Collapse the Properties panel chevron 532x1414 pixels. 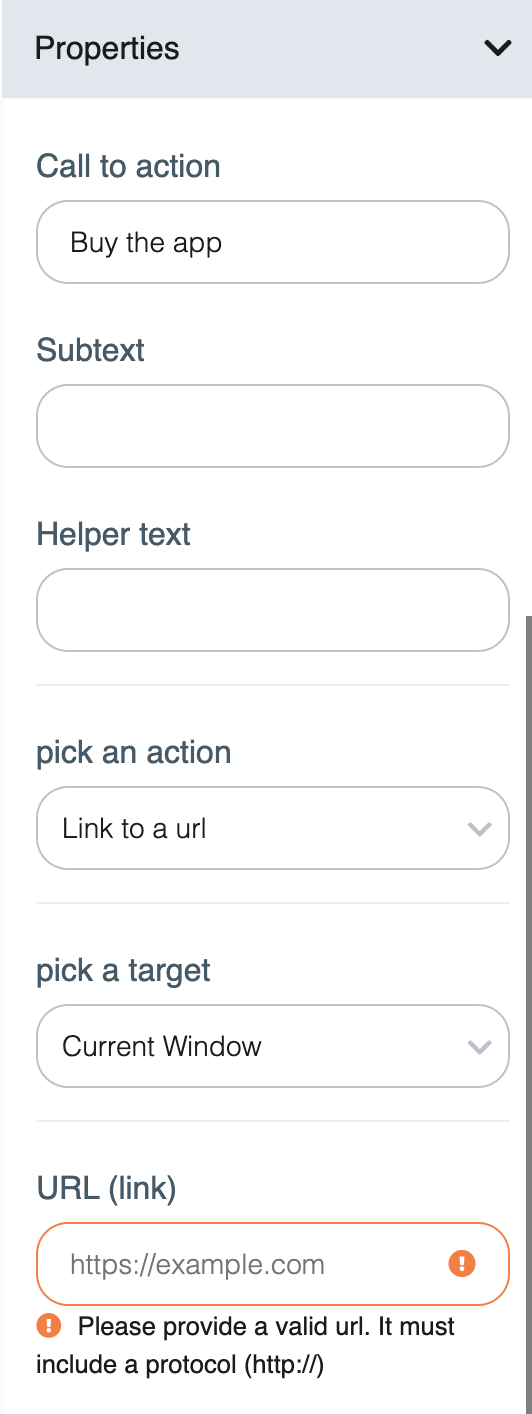coord(497,48)
